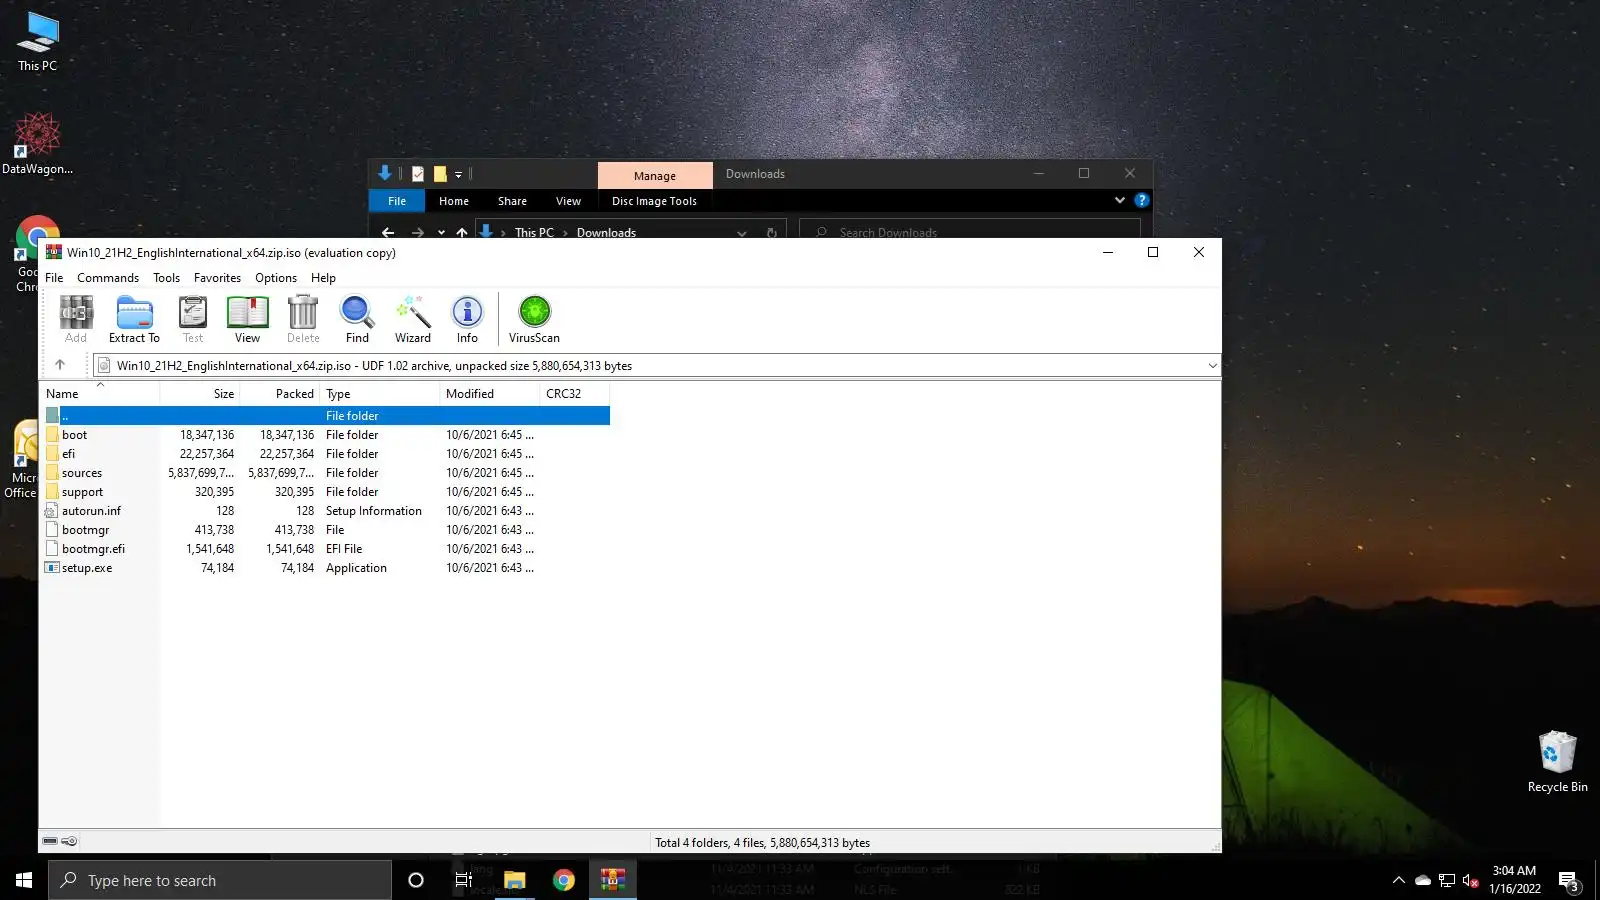Select the autorun.inf file icon
Screen dimensions: 1600x900
pos(52,511)
